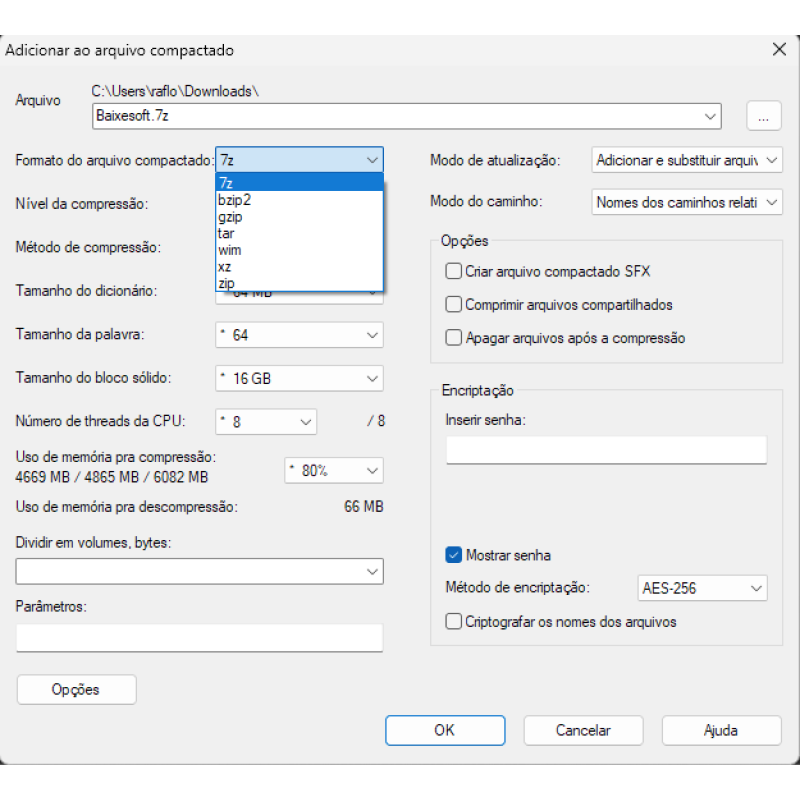
Task: Click the Parâmetros text field
Action: (x=199, y=638)
